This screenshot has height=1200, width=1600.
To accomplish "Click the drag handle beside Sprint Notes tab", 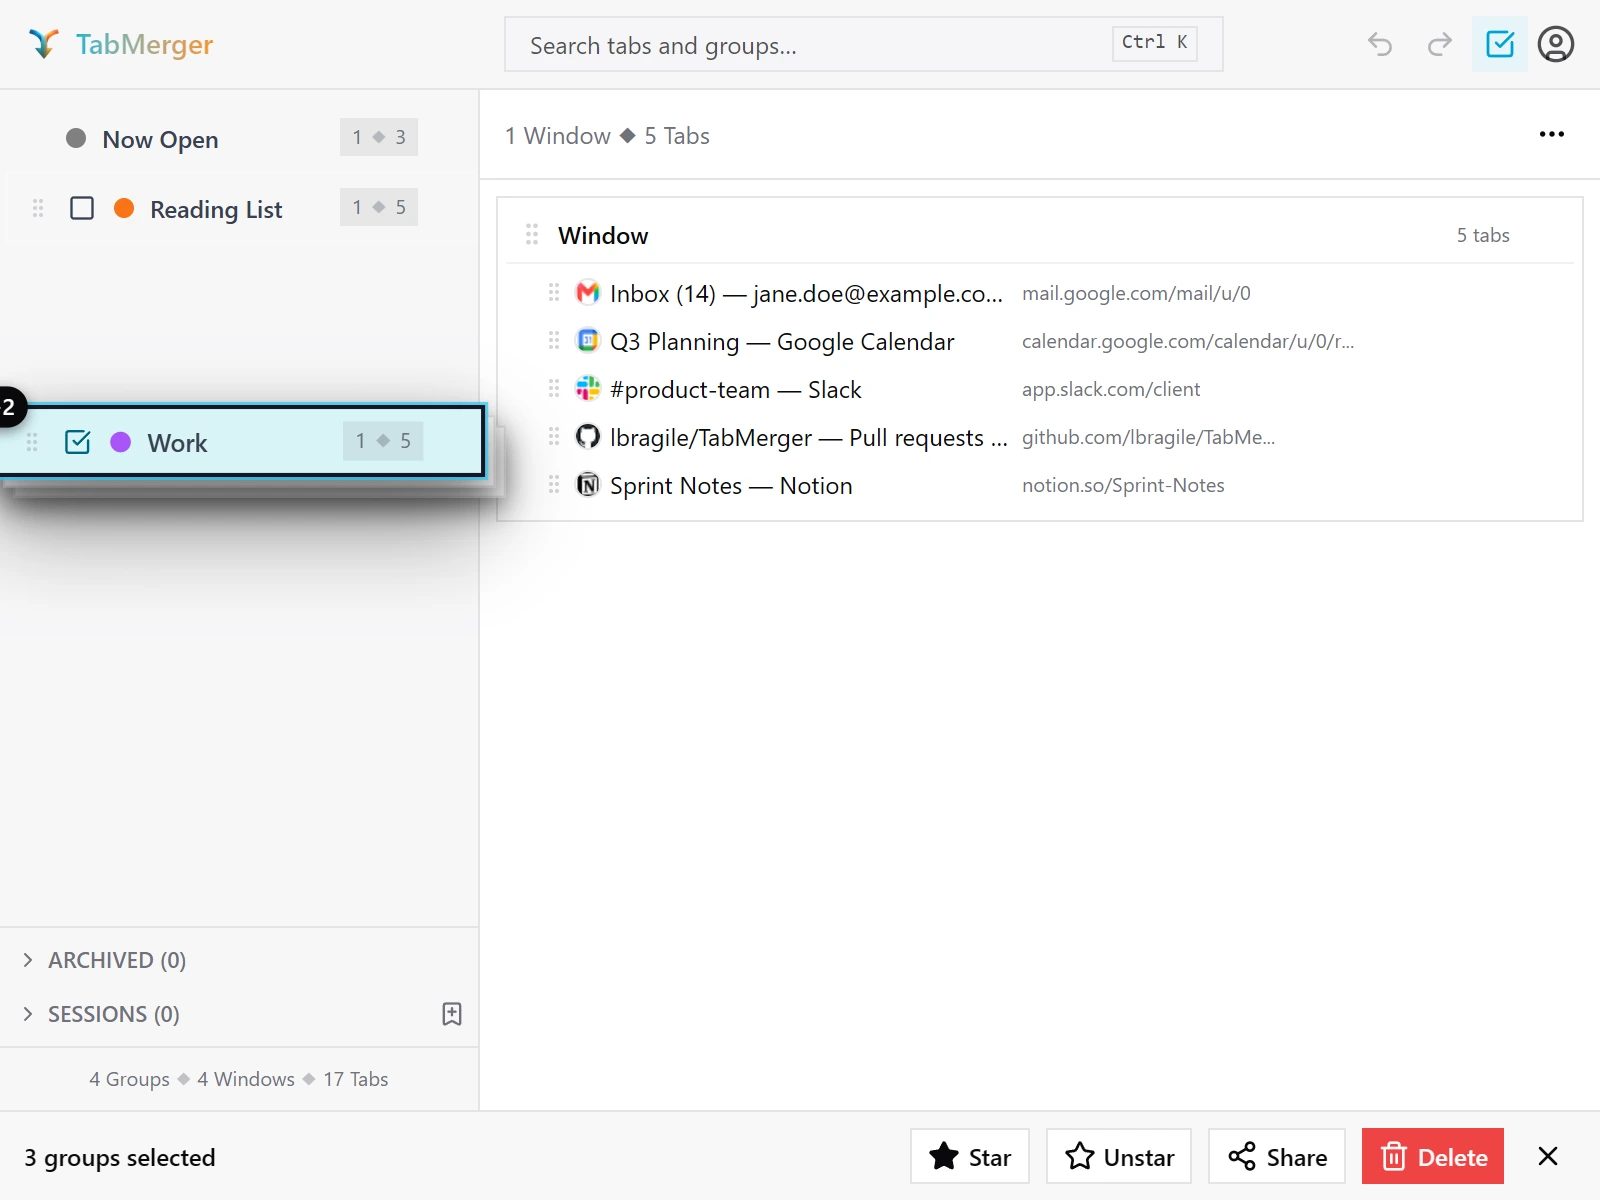I will pos(554,485).
